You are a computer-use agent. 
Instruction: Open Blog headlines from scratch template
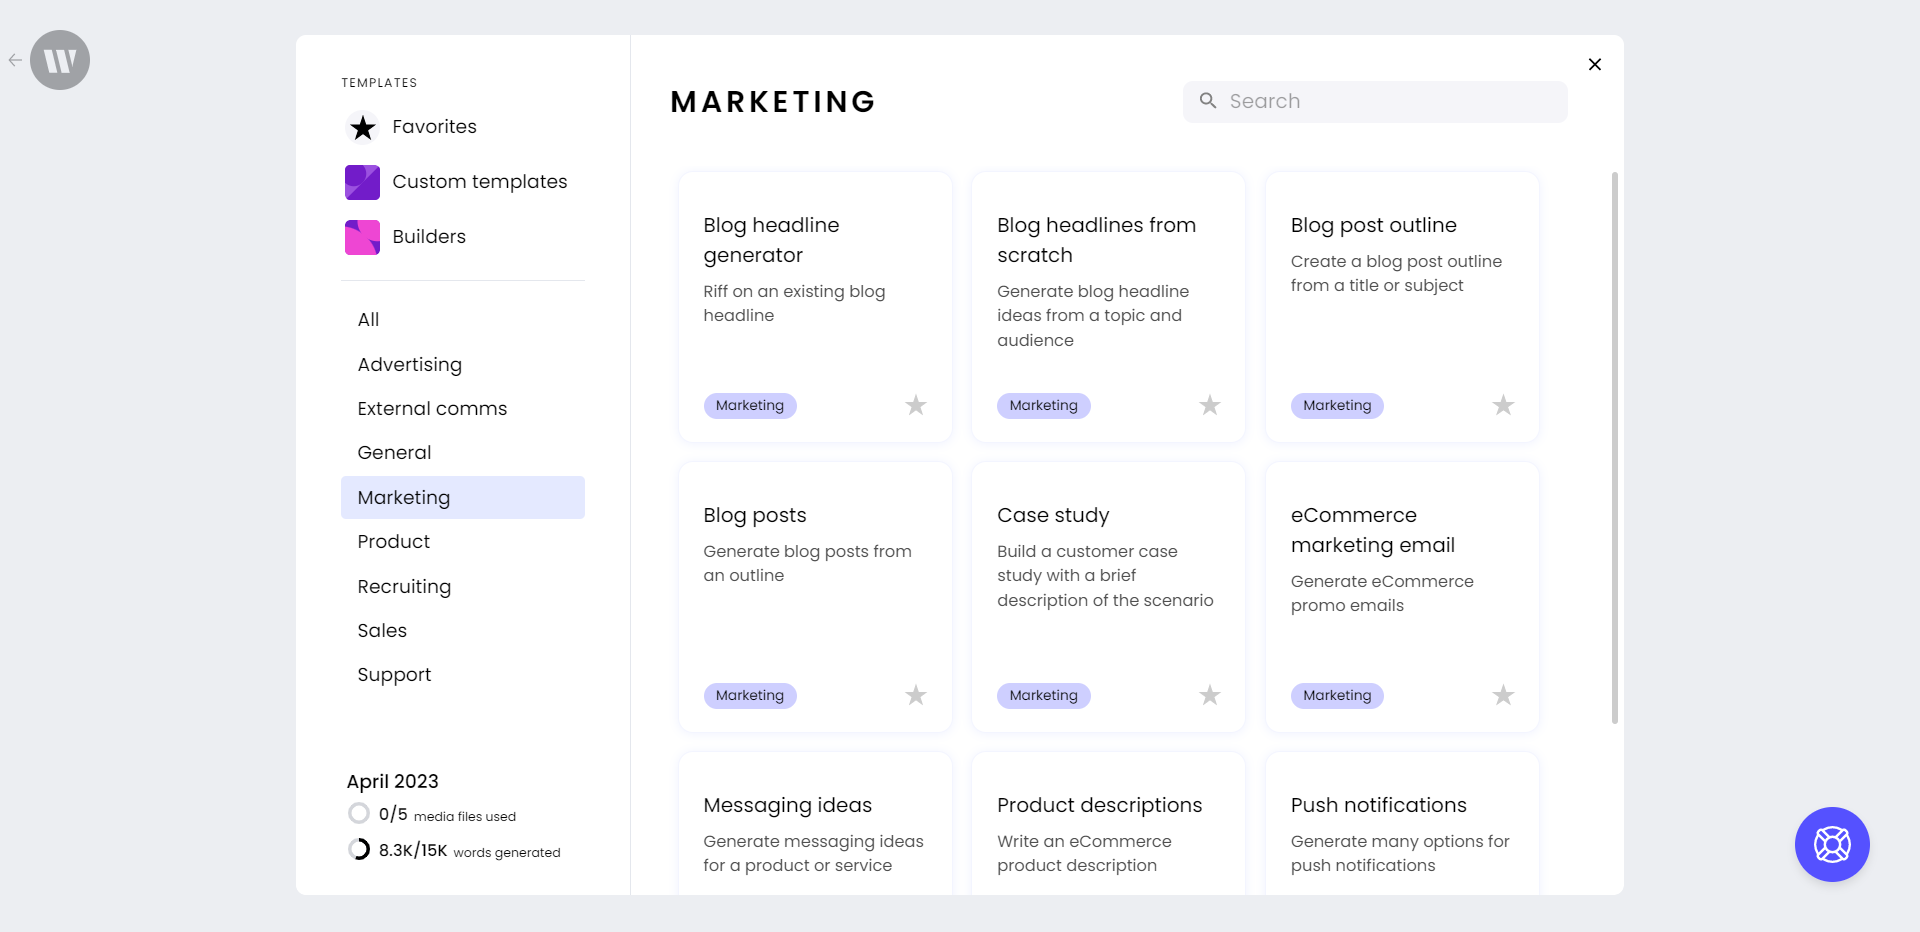click(1108, 307)
